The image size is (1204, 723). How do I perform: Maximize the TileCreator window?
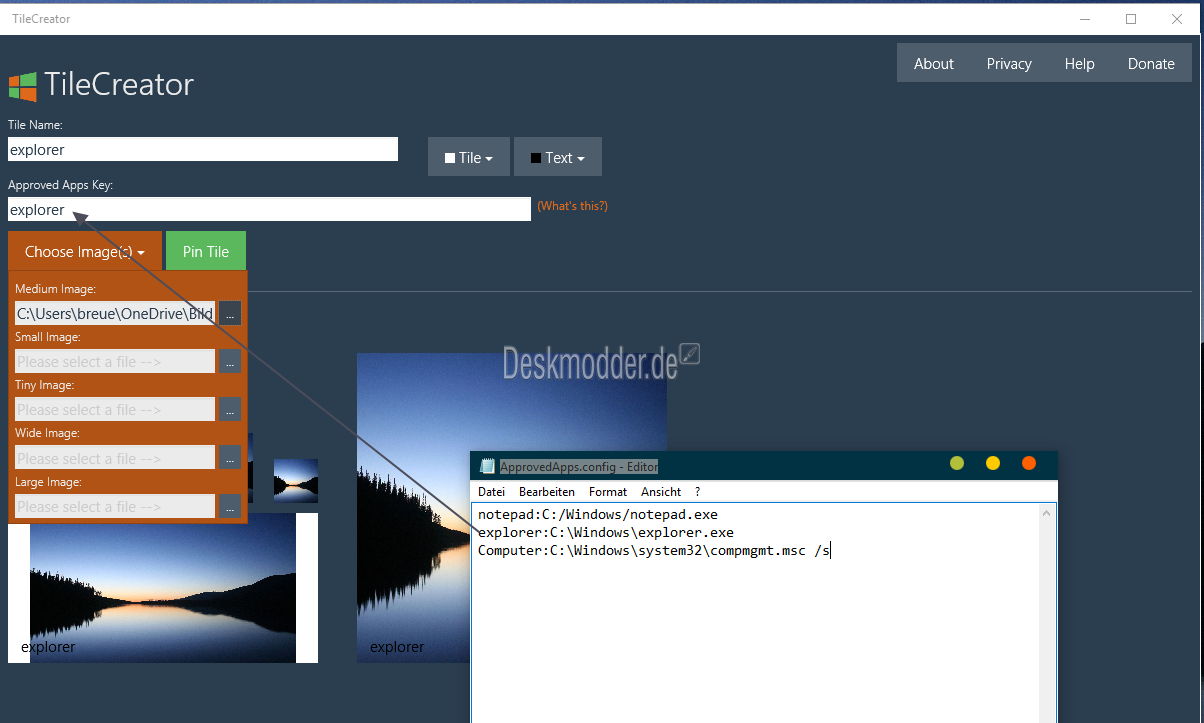(x=1131, y=18)
